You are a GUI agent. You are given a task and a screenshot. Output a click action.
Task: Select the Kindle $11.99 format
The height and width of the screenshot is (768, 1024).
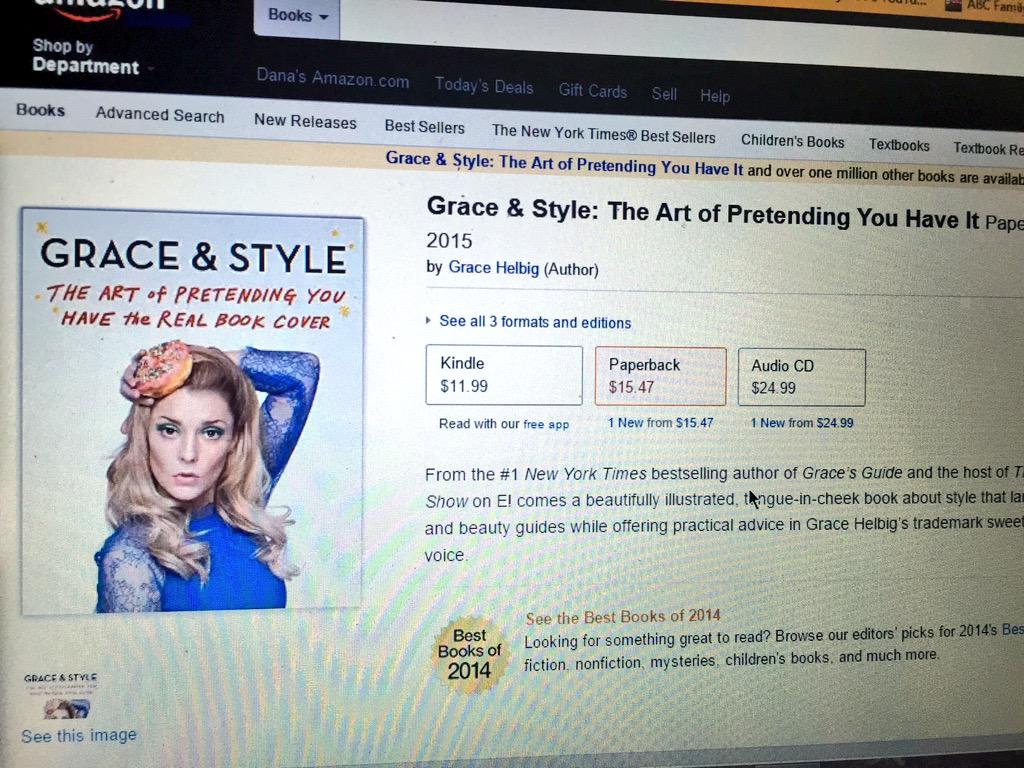tap(504, 375)
